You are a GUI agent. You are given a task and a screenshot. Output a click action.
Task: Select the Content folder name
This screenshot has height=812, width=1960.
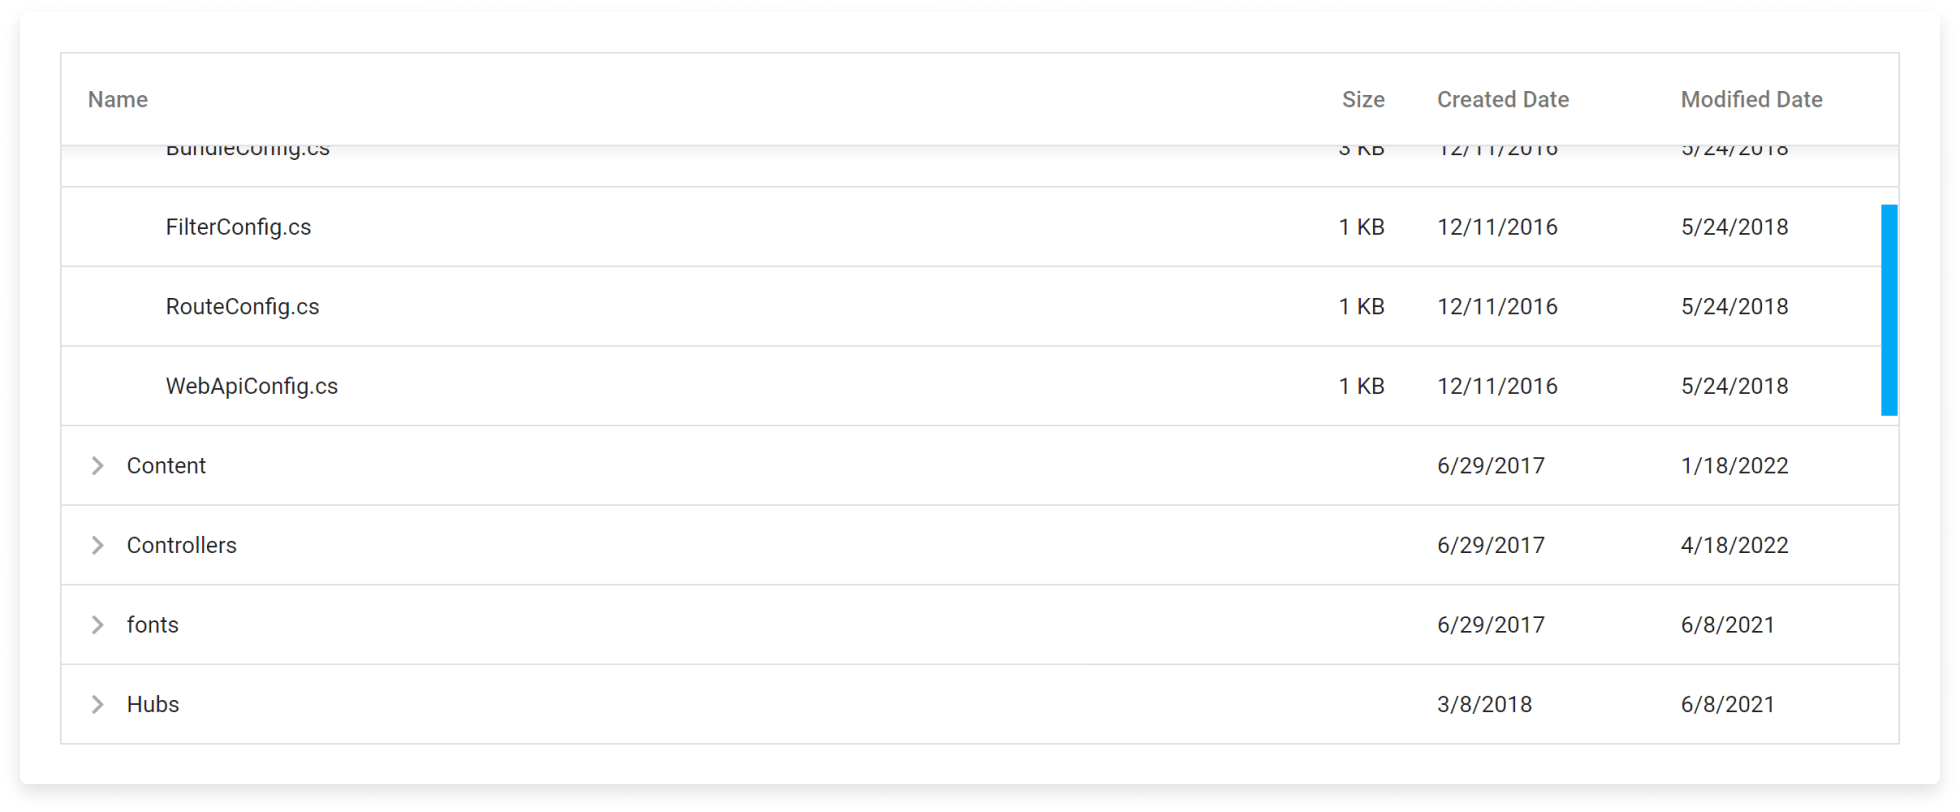coord(166,466)
